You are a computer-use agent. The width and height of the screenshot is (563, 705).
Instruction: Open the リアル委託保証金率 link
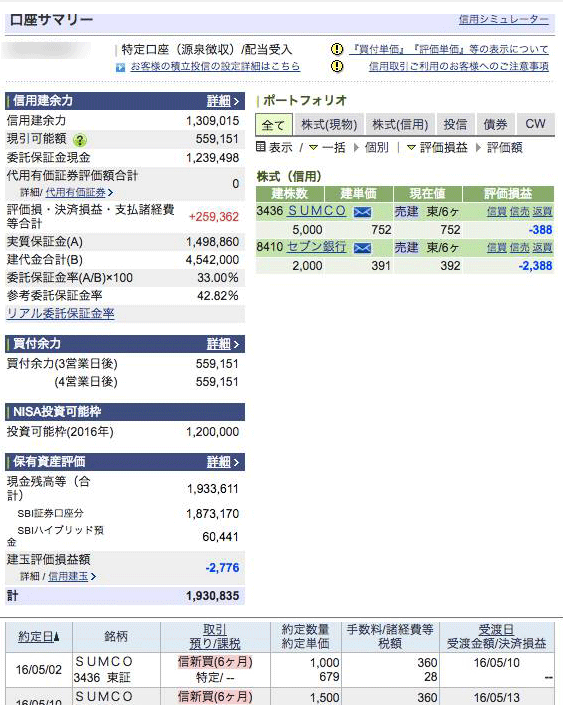pyautogui.click(x=60, y=313)
